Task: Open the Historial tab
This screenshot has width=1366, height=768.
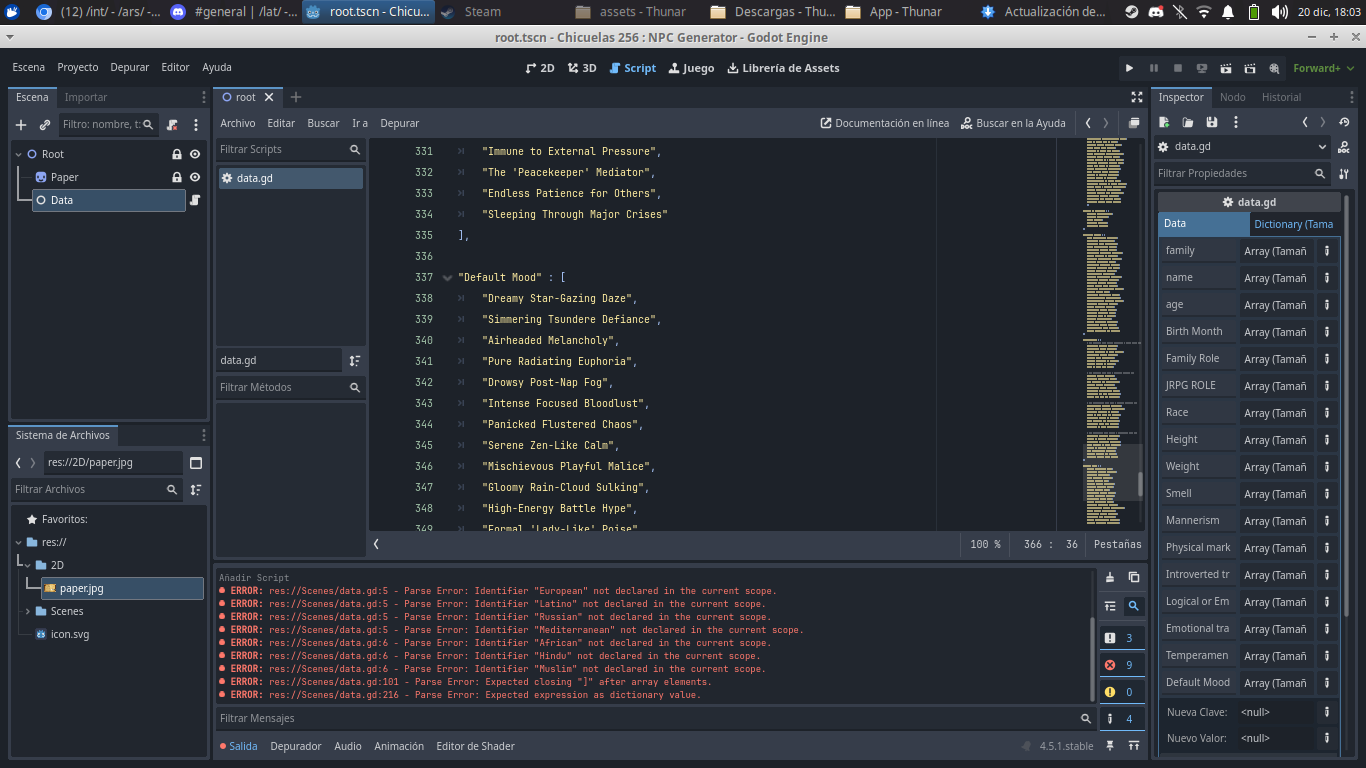Action: (1281, 97)
